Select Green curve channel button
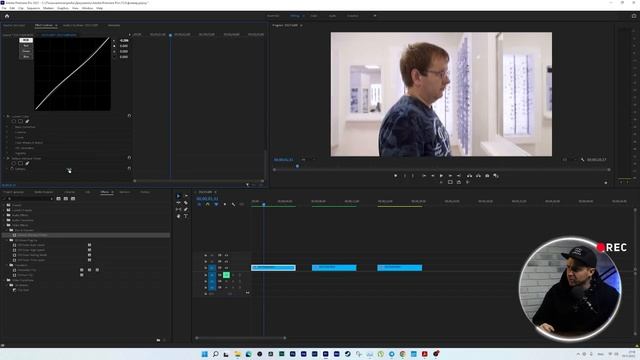 (x=26, y=51)
